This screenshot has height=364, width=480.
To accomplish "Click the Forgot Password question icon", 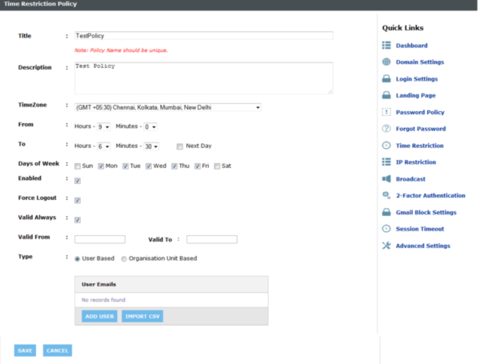I will click(386, 129).
